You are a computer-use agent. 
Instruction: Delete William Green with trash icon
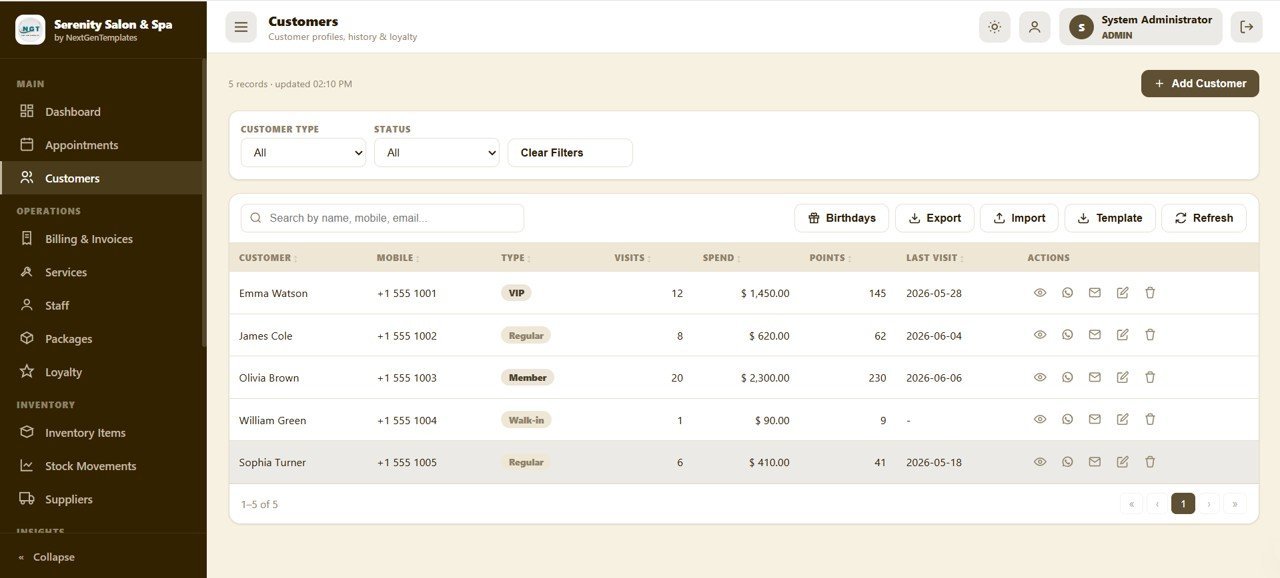[1150, 420]
